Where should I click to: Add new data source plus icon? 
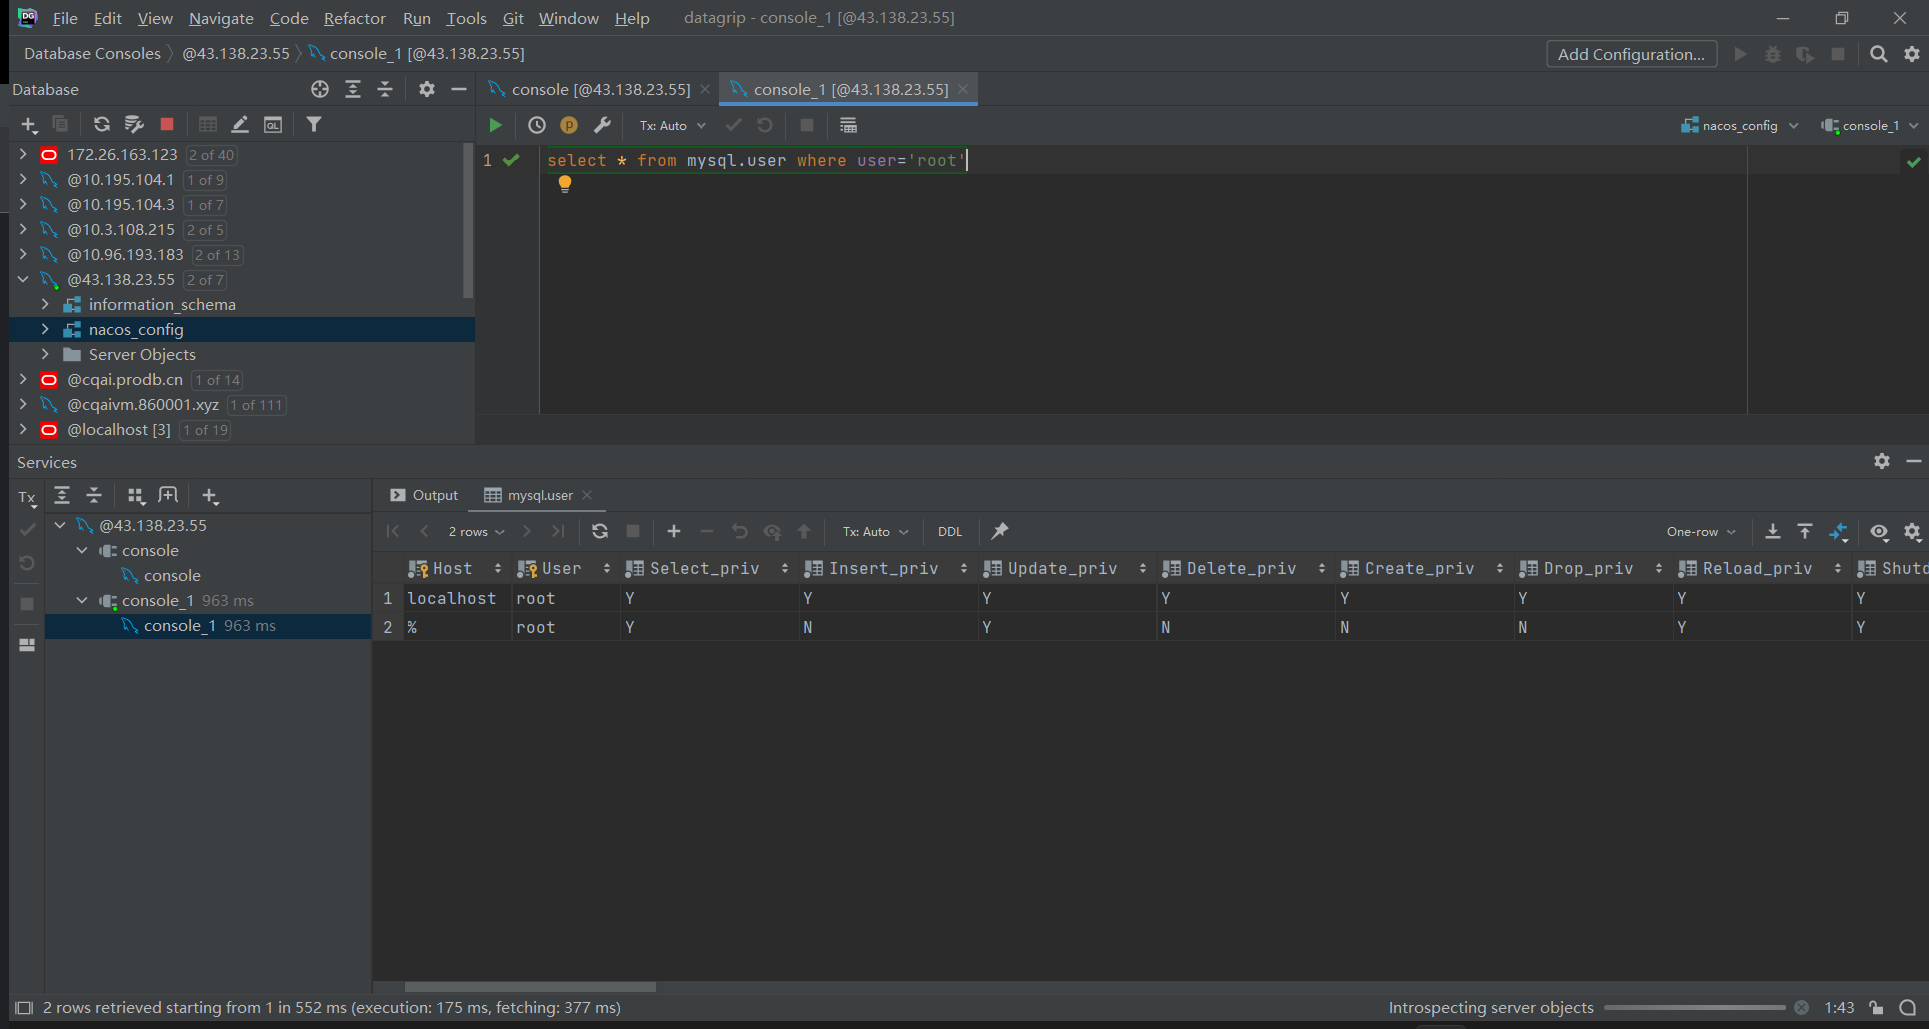pyautogui.click(x=29, y=124)
